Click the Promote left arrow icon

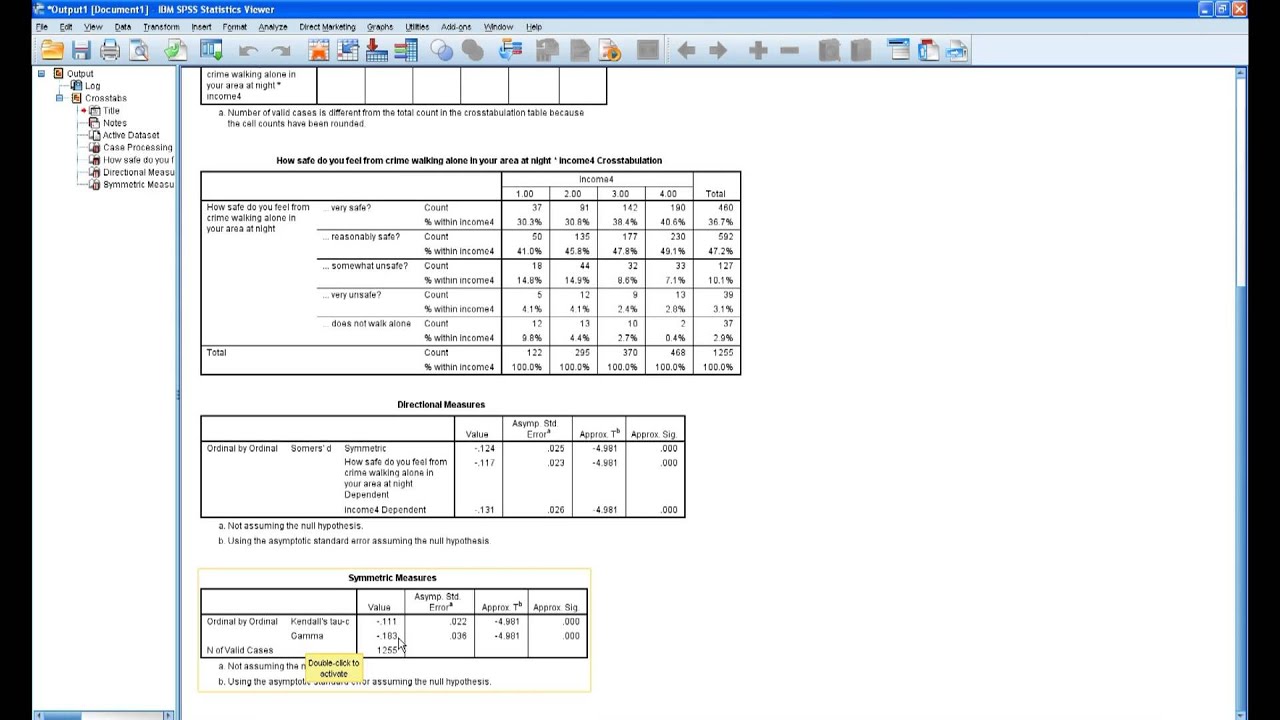[x=686, y=50]
